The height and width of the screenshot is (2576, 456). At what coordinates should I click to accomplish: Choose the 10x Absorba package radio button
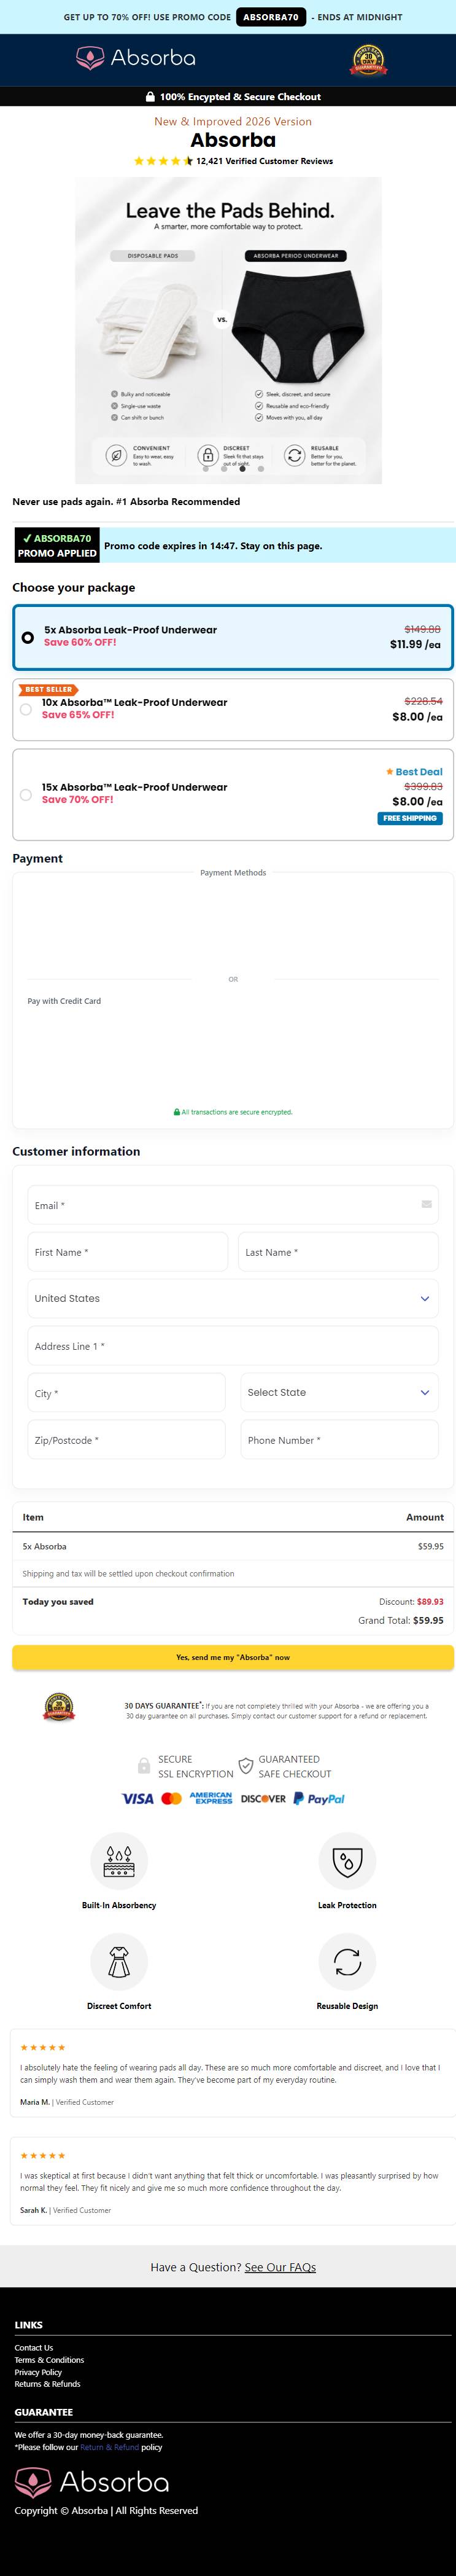point(26,709)
